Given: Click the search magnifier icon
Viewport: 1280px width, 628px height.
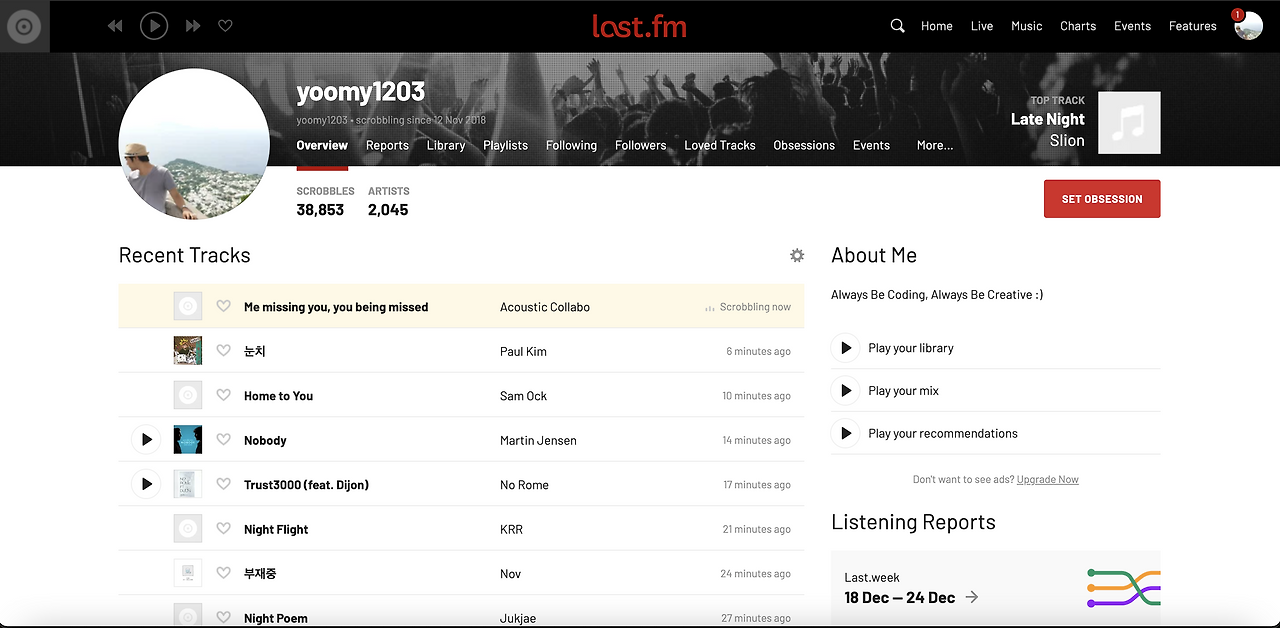Looking at the screenshot, I should (897, 26).
